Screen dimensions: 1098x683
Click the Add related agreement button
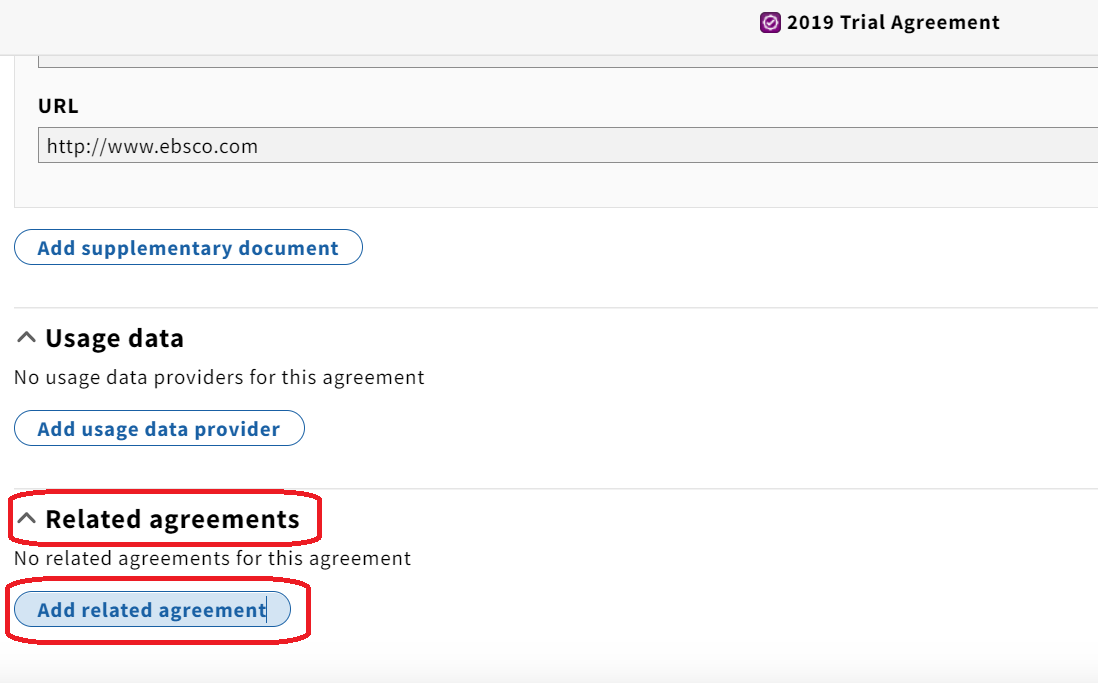point(152,609)
